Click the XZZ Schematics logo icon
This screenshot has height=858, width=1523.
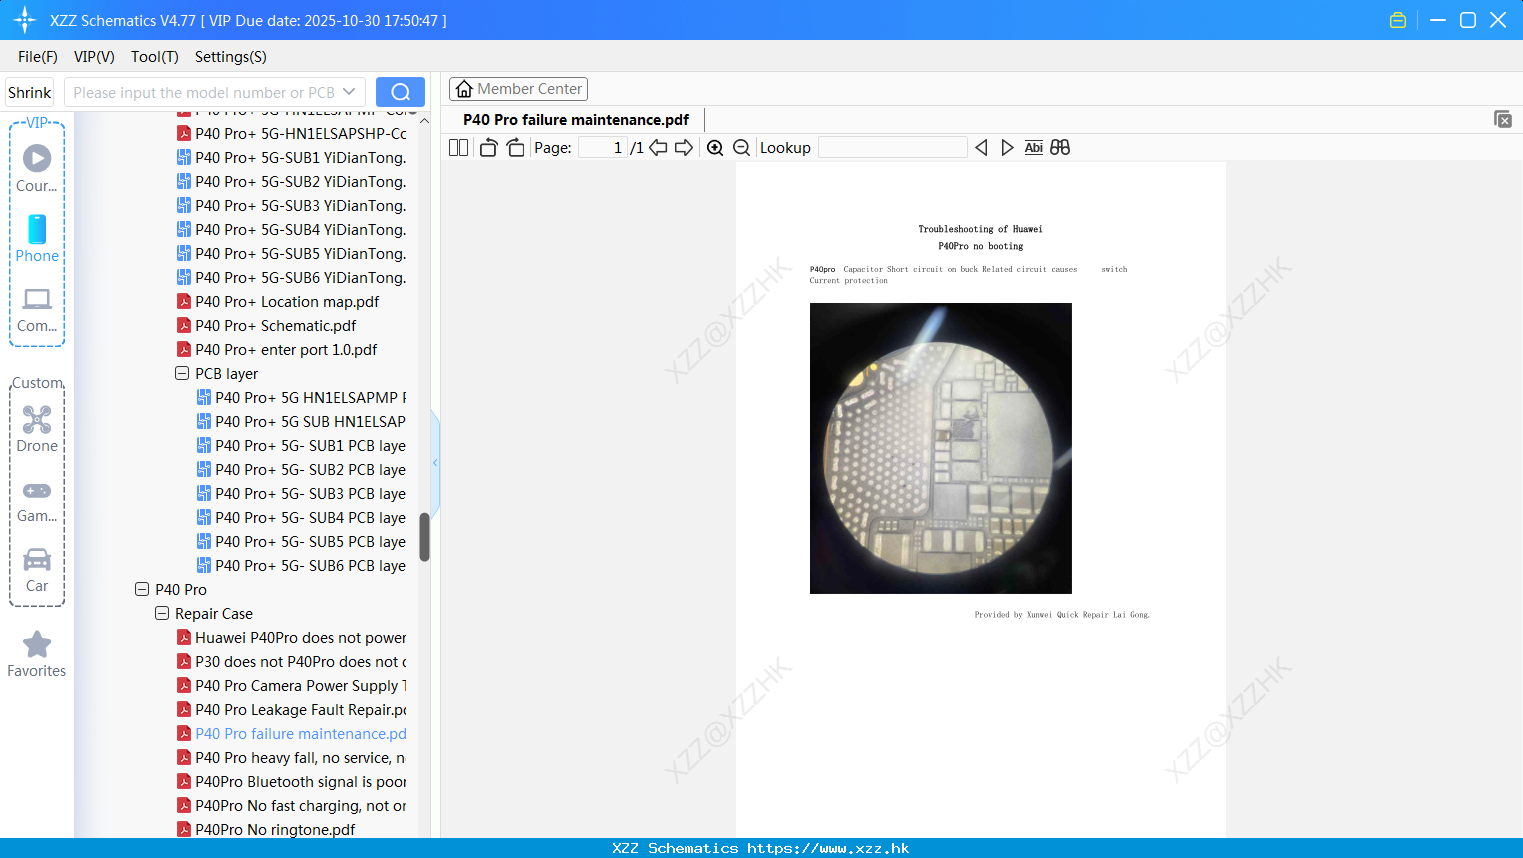(25, 20)
